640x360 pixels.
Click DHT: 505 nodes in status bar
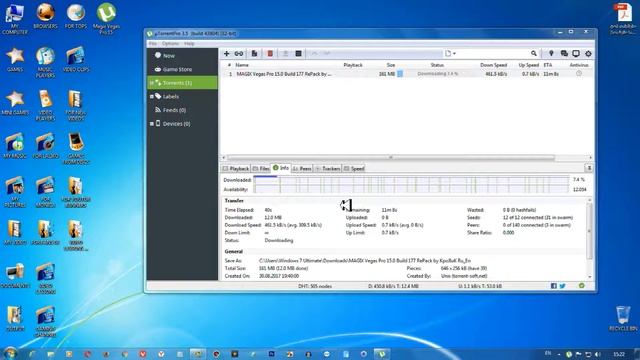(x=315, y=286)
